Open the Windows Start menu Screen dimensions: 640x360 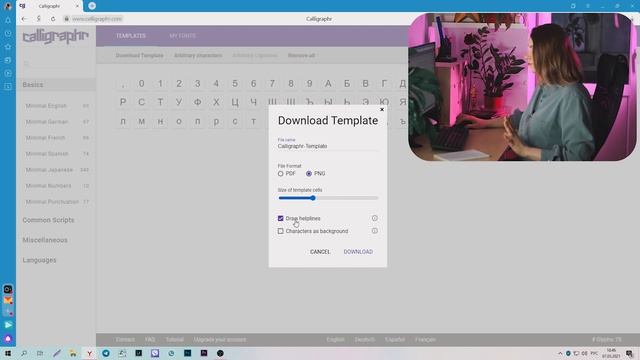coord(8,353)
